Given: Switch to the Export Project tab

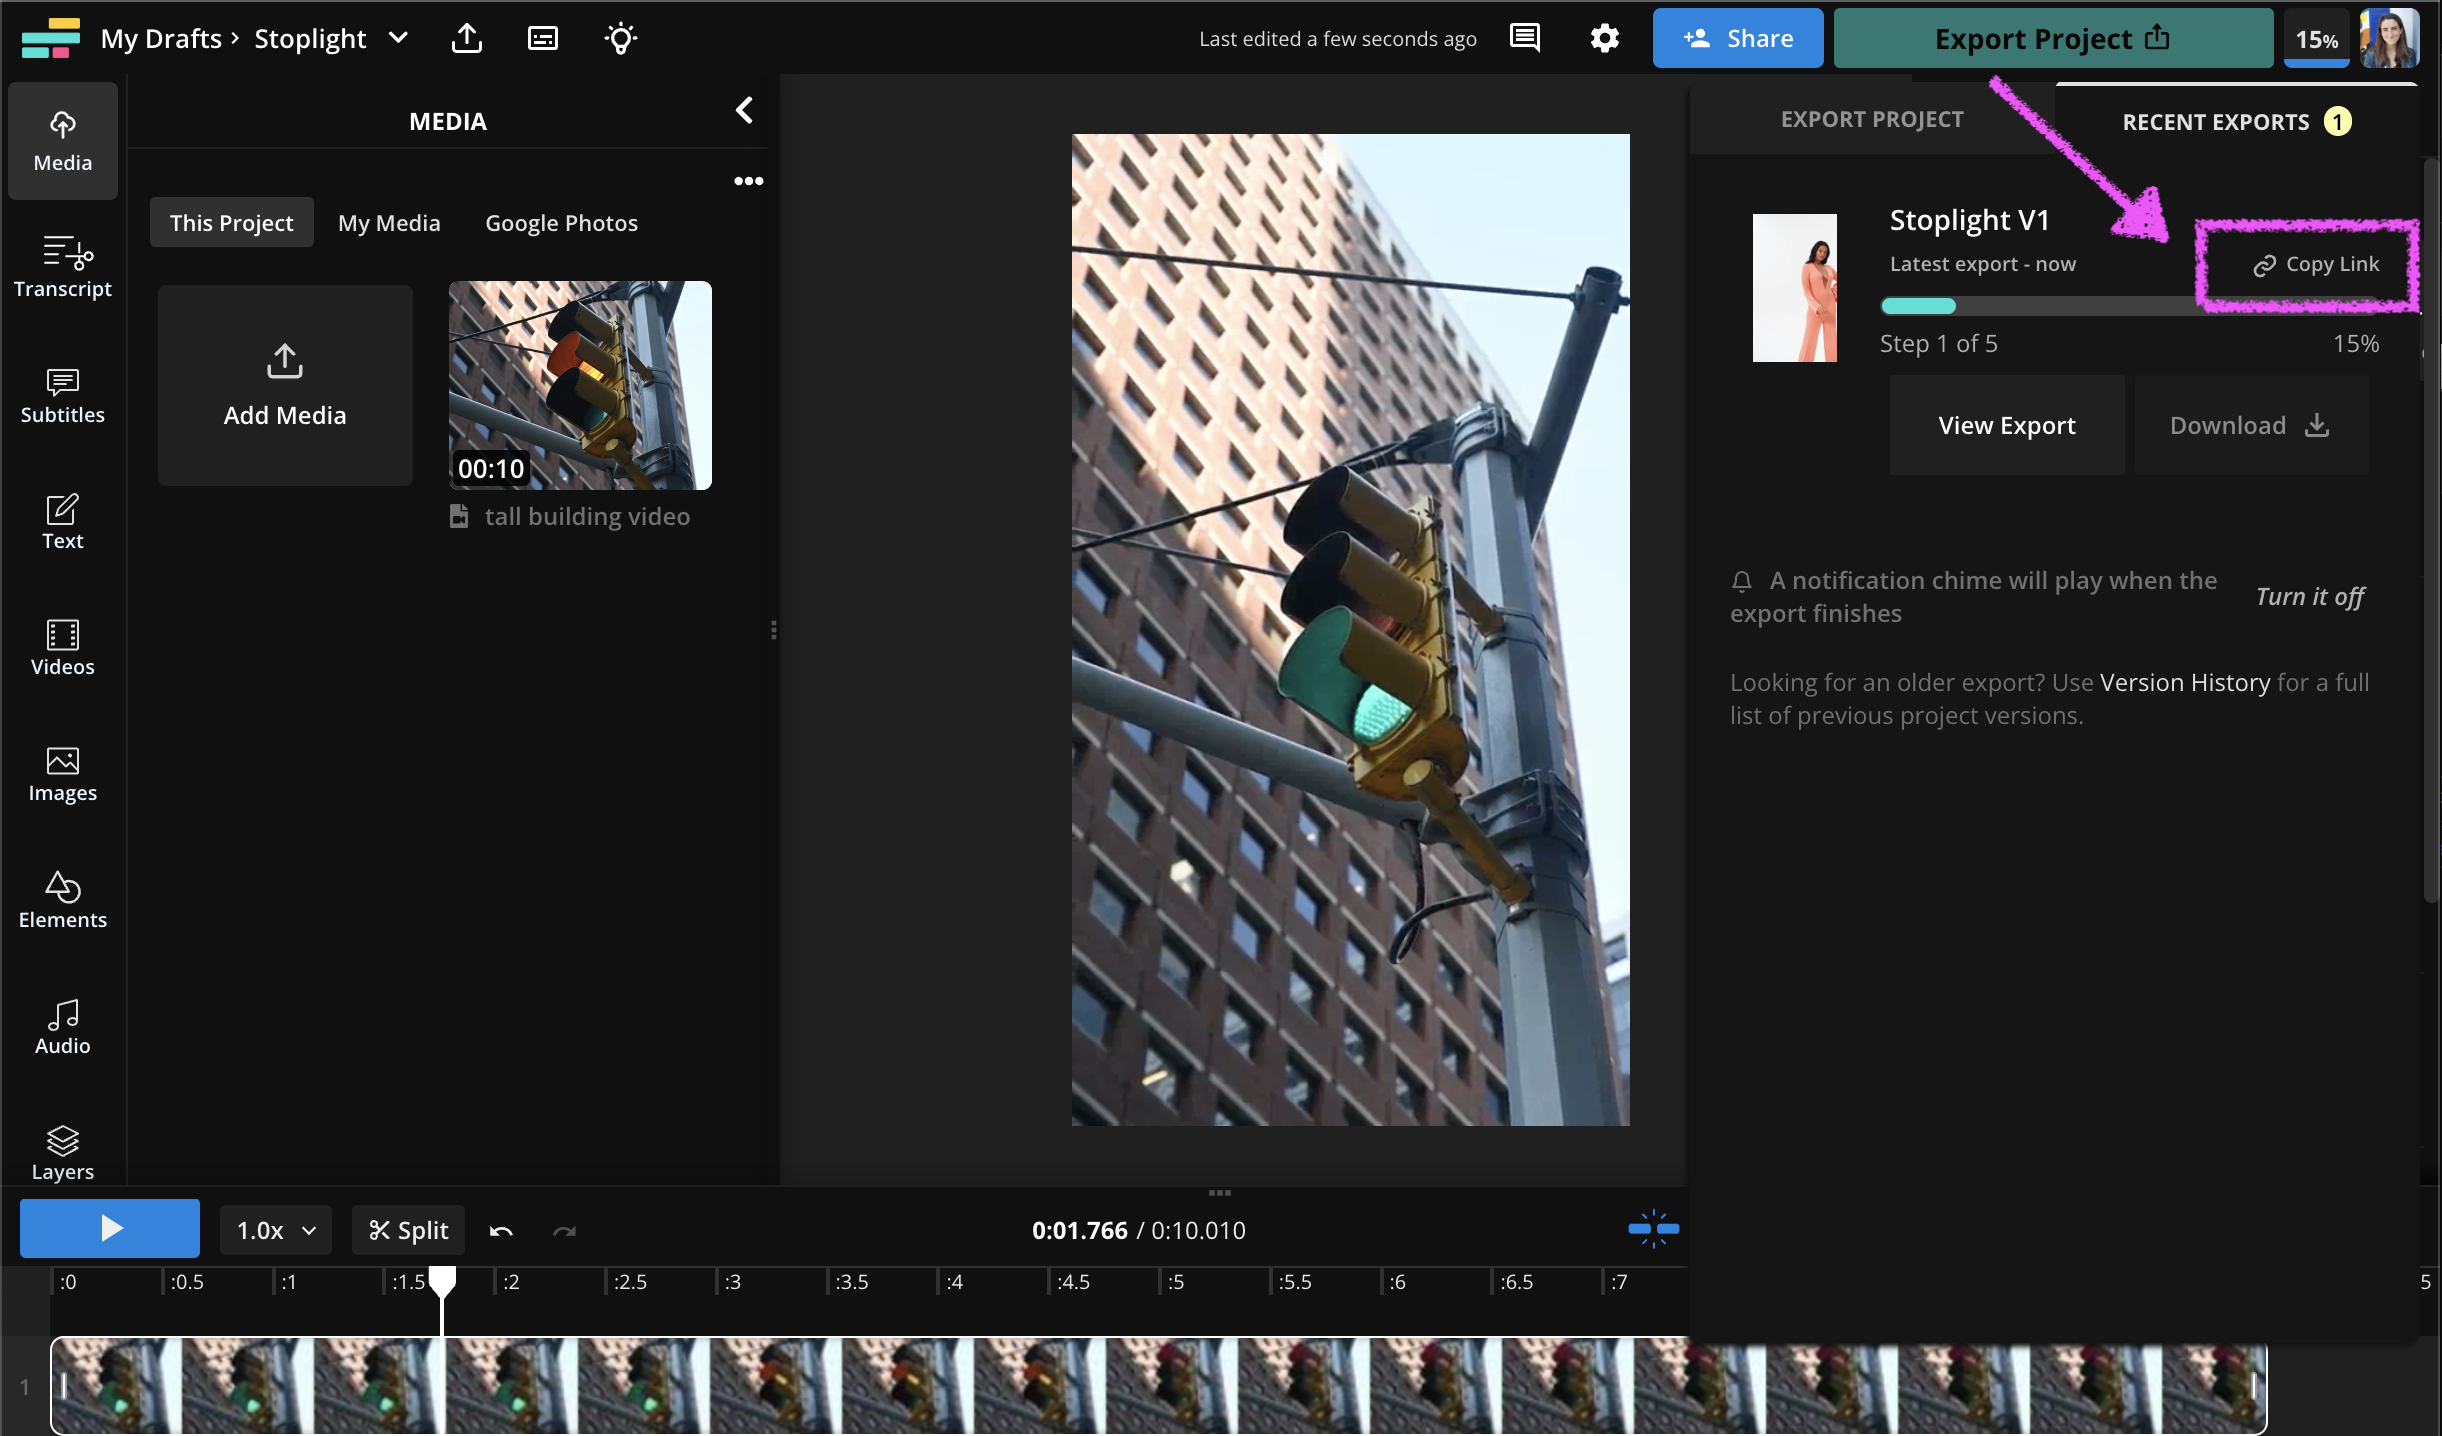Looking at the screenshot, I should pyautogui.click(x=1871, y=120).
